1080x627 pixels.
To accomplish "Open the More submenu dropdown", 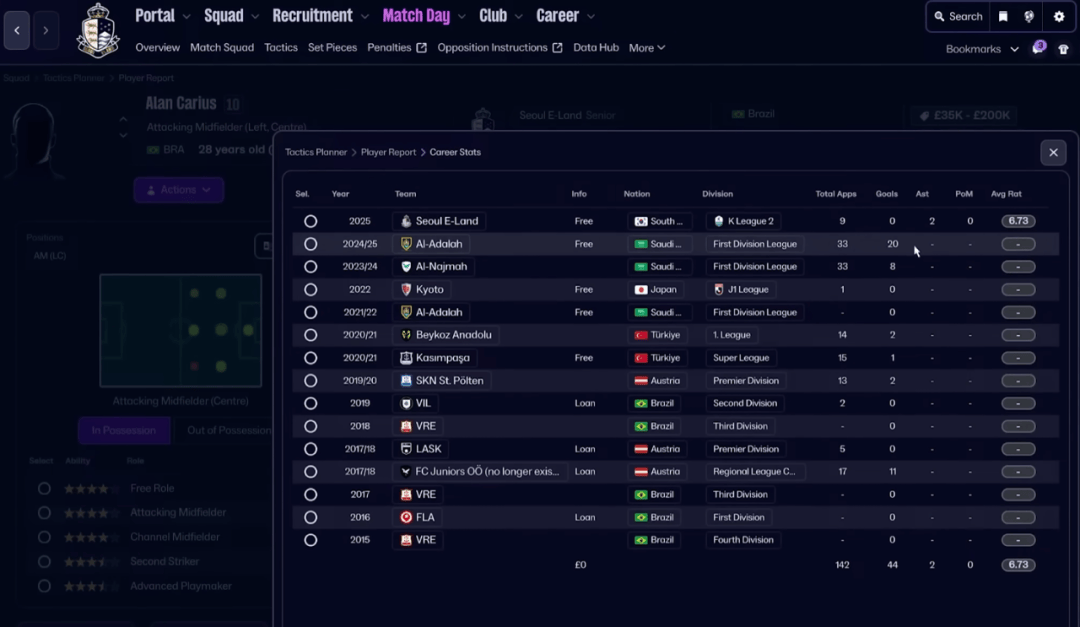I will click(647, 48).
